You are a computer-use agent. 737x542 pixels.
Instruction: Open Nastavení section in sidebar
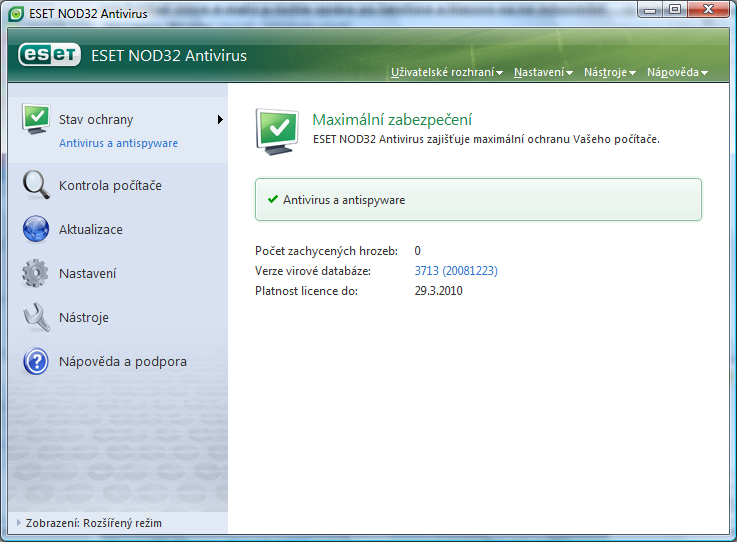click(87, 273)
